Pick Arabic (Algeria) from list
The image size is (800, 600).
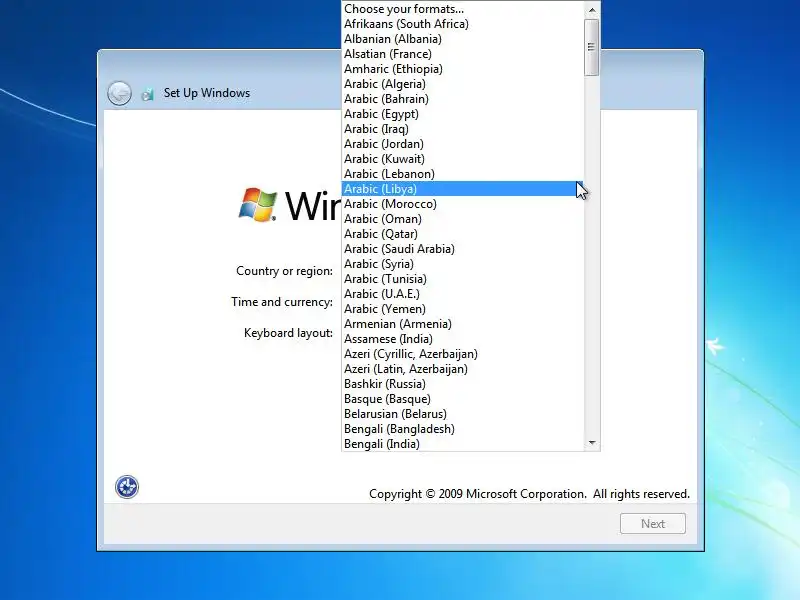tap(462, 84)
